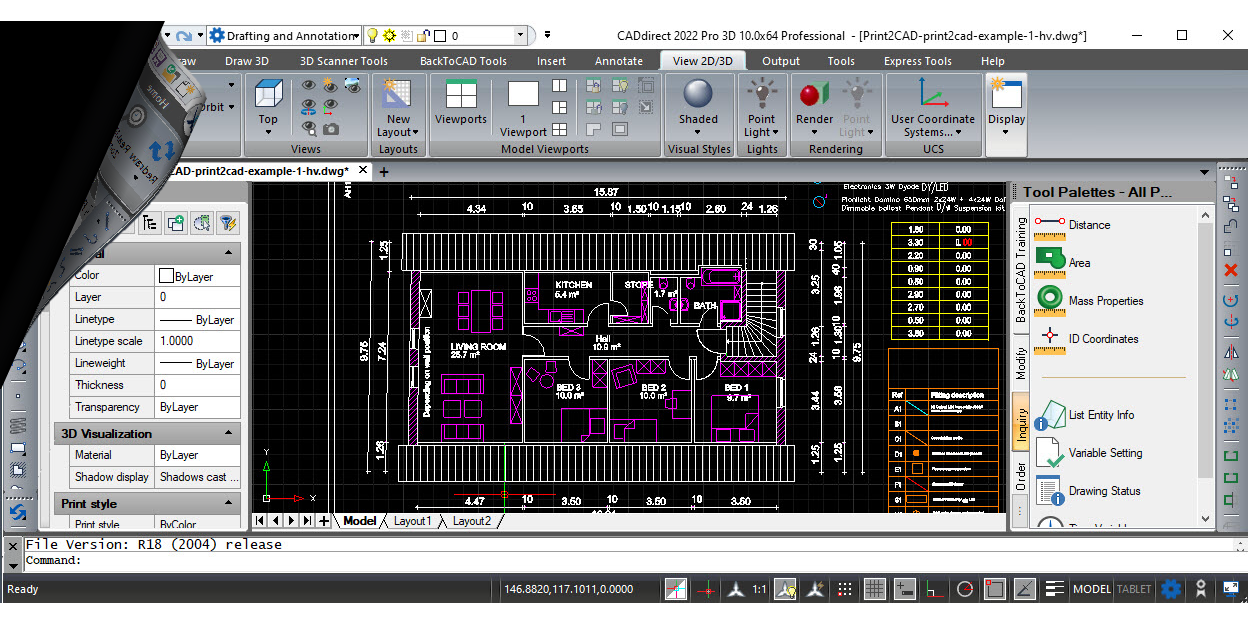Click the TABLET button in status bar
This screenshot has height=624, width=1248.
pos(1134,589)
